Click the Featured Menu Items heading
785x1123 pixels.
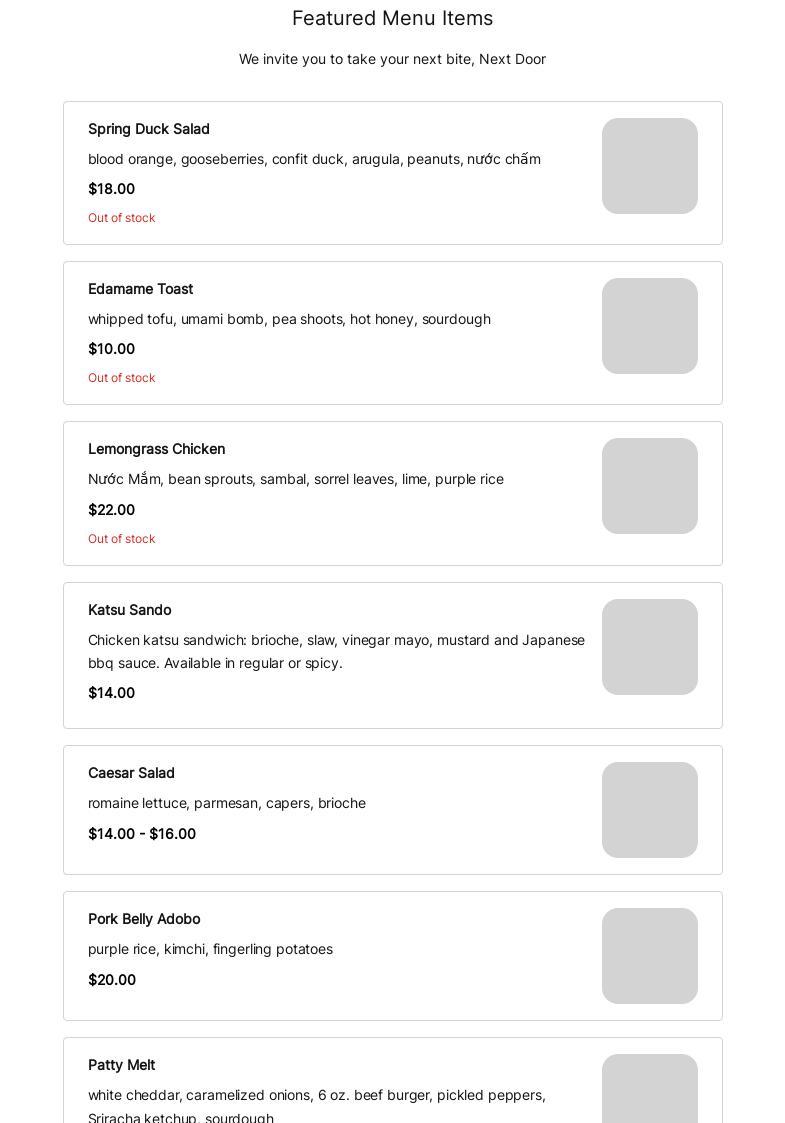392,18
